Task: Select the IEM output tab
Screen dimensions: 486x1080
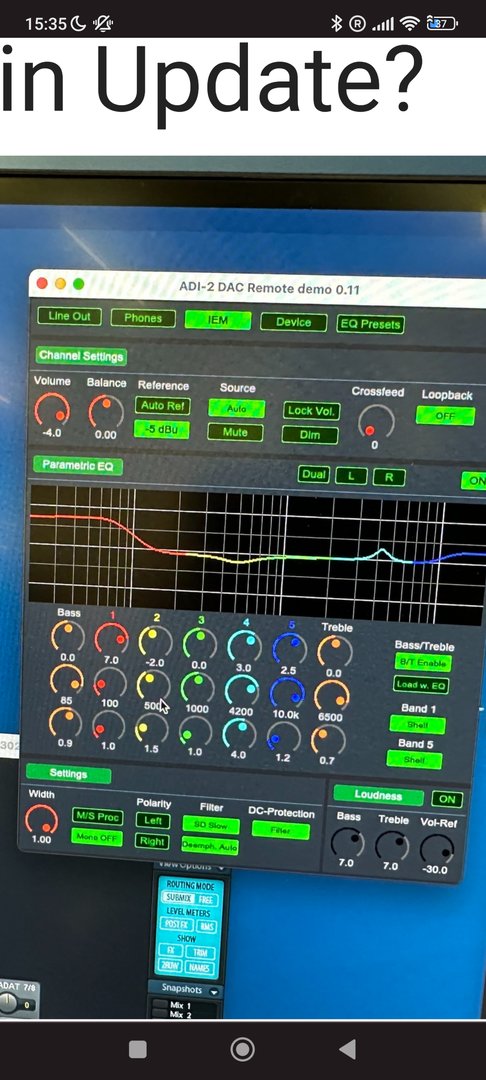Action: pyautogui.click(x=218, y=320)
